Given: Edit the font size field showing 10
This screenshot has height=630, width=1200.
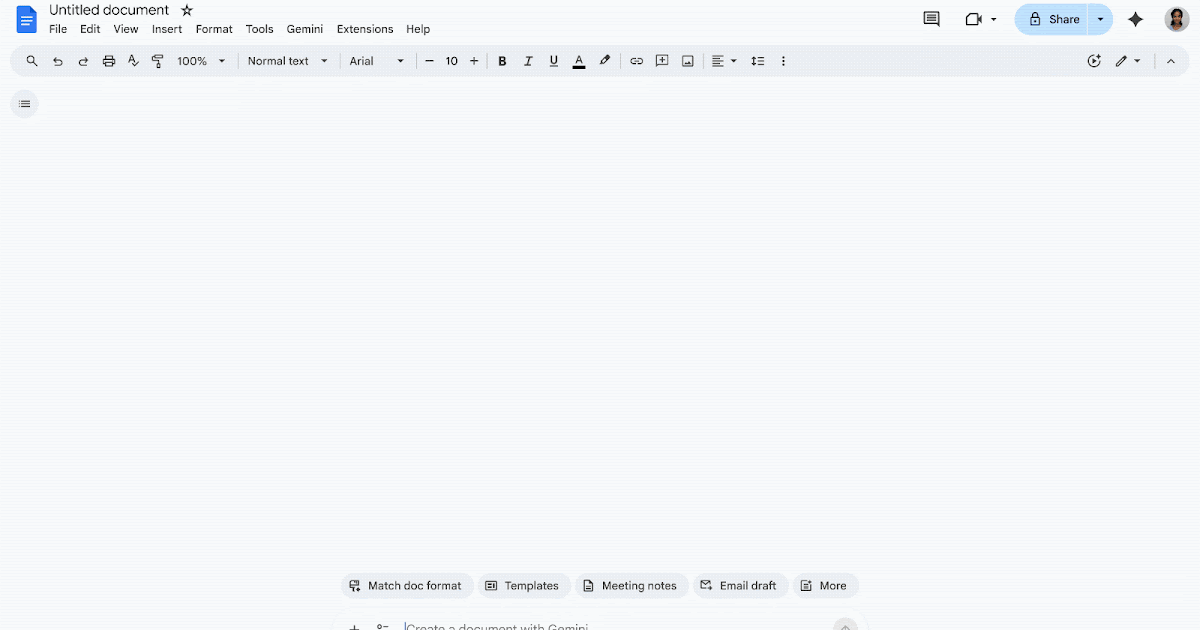Looking at the screenshot, I should coord(452,61).
